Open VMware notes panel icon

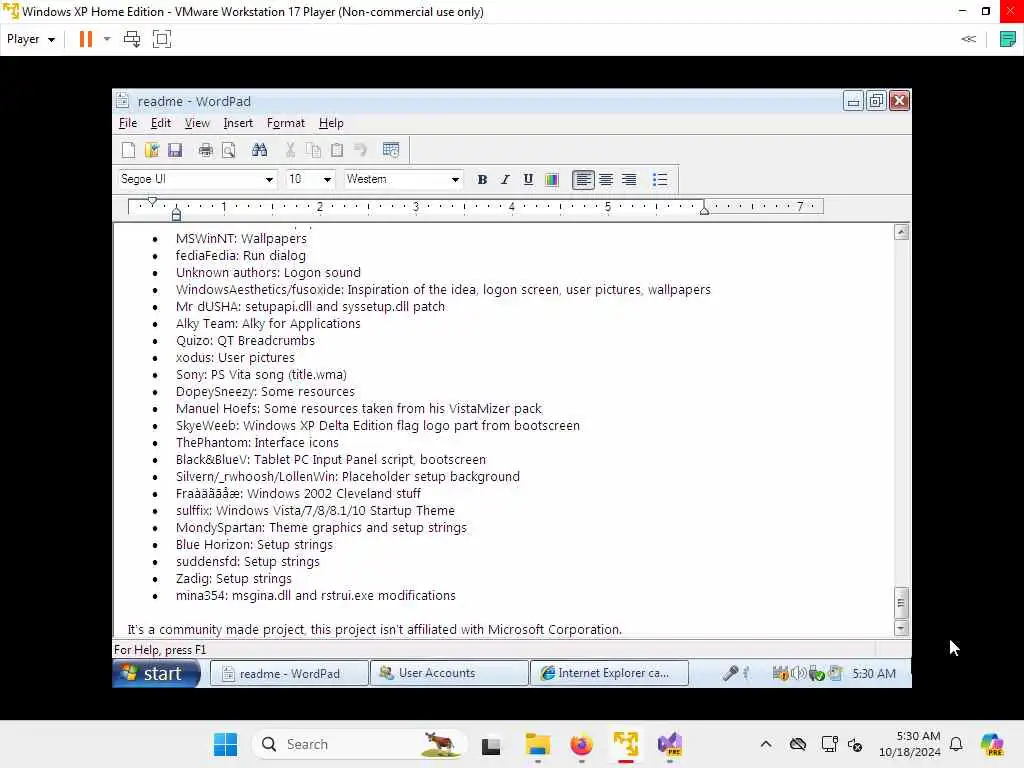point(1008,39)
